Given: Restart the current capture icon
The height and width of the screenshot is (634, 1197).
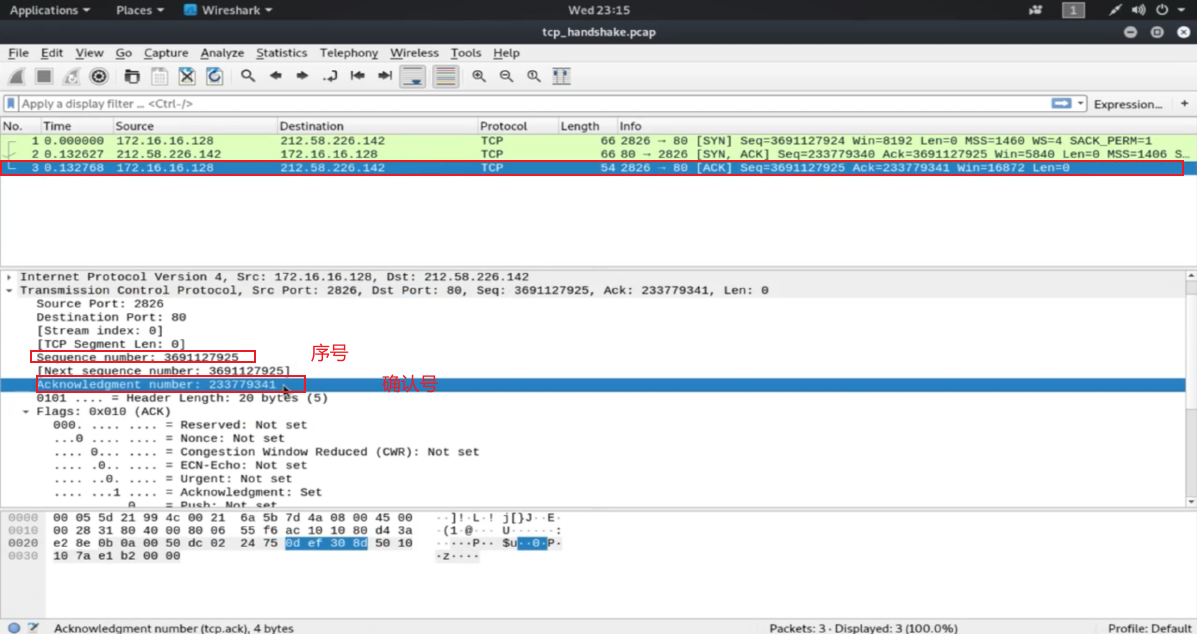Looking at the screenshot, I should pos(71,76).
